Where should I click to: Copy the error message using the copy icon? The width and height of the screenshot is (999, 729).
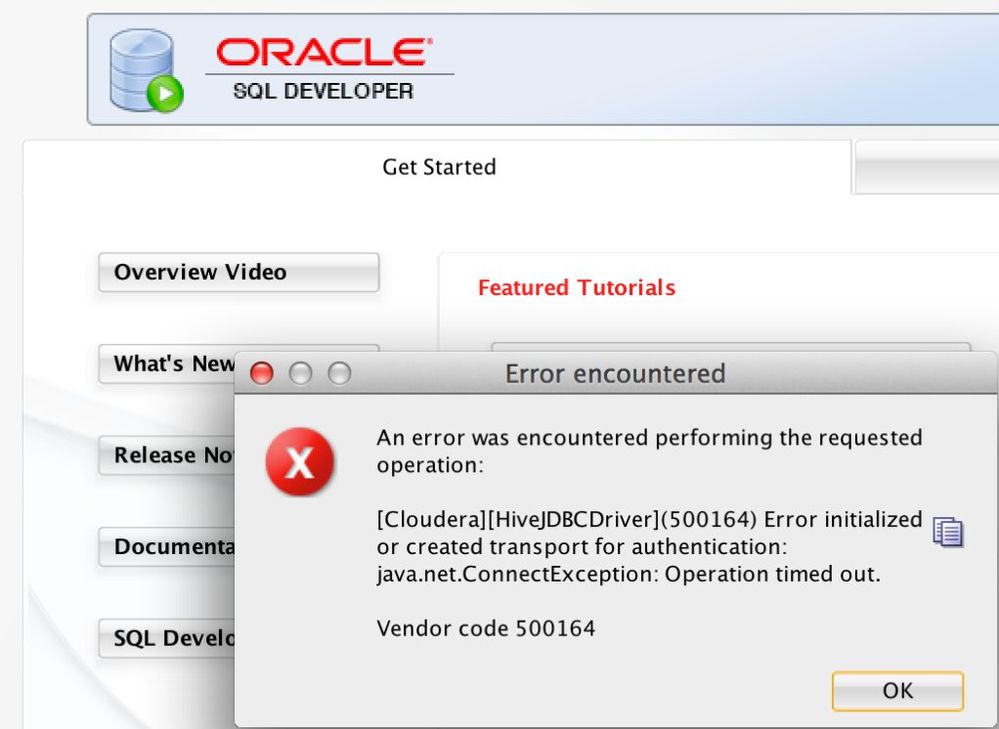coord(947,532)
